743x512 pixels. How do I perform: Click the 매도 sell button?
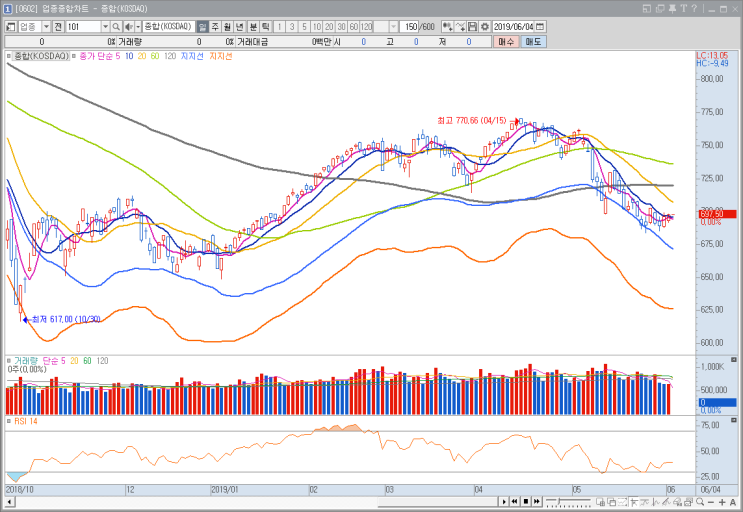coord(533,42)
